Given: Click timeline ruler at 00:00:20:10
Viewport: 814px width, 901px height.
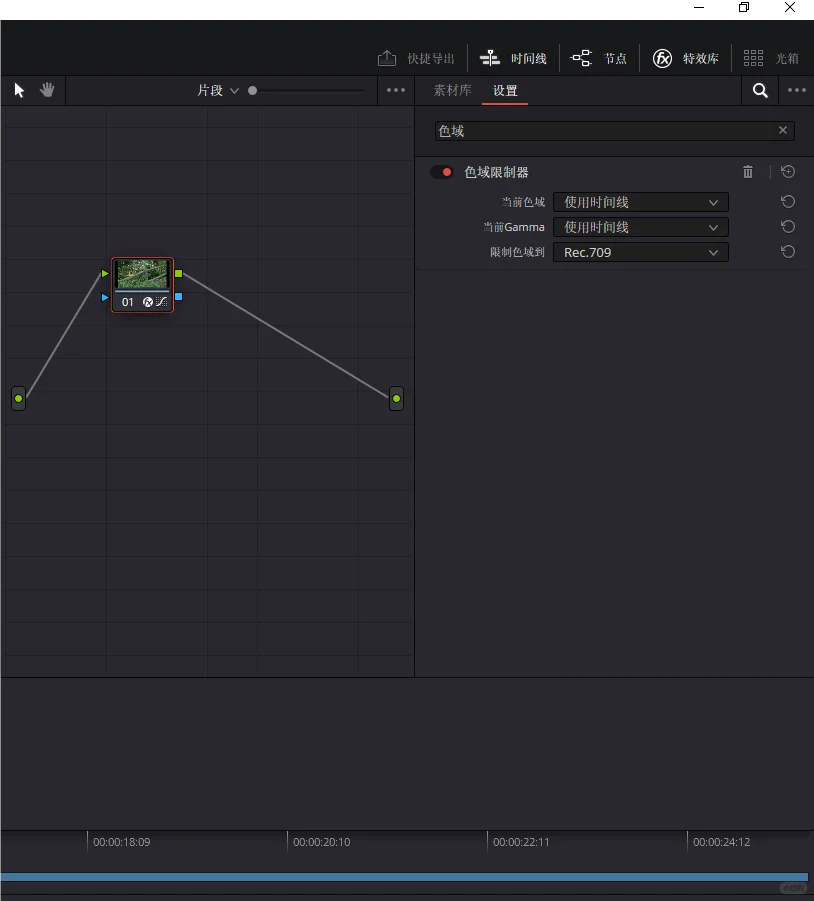Looking at the screenshot, I should coord(322,842).
